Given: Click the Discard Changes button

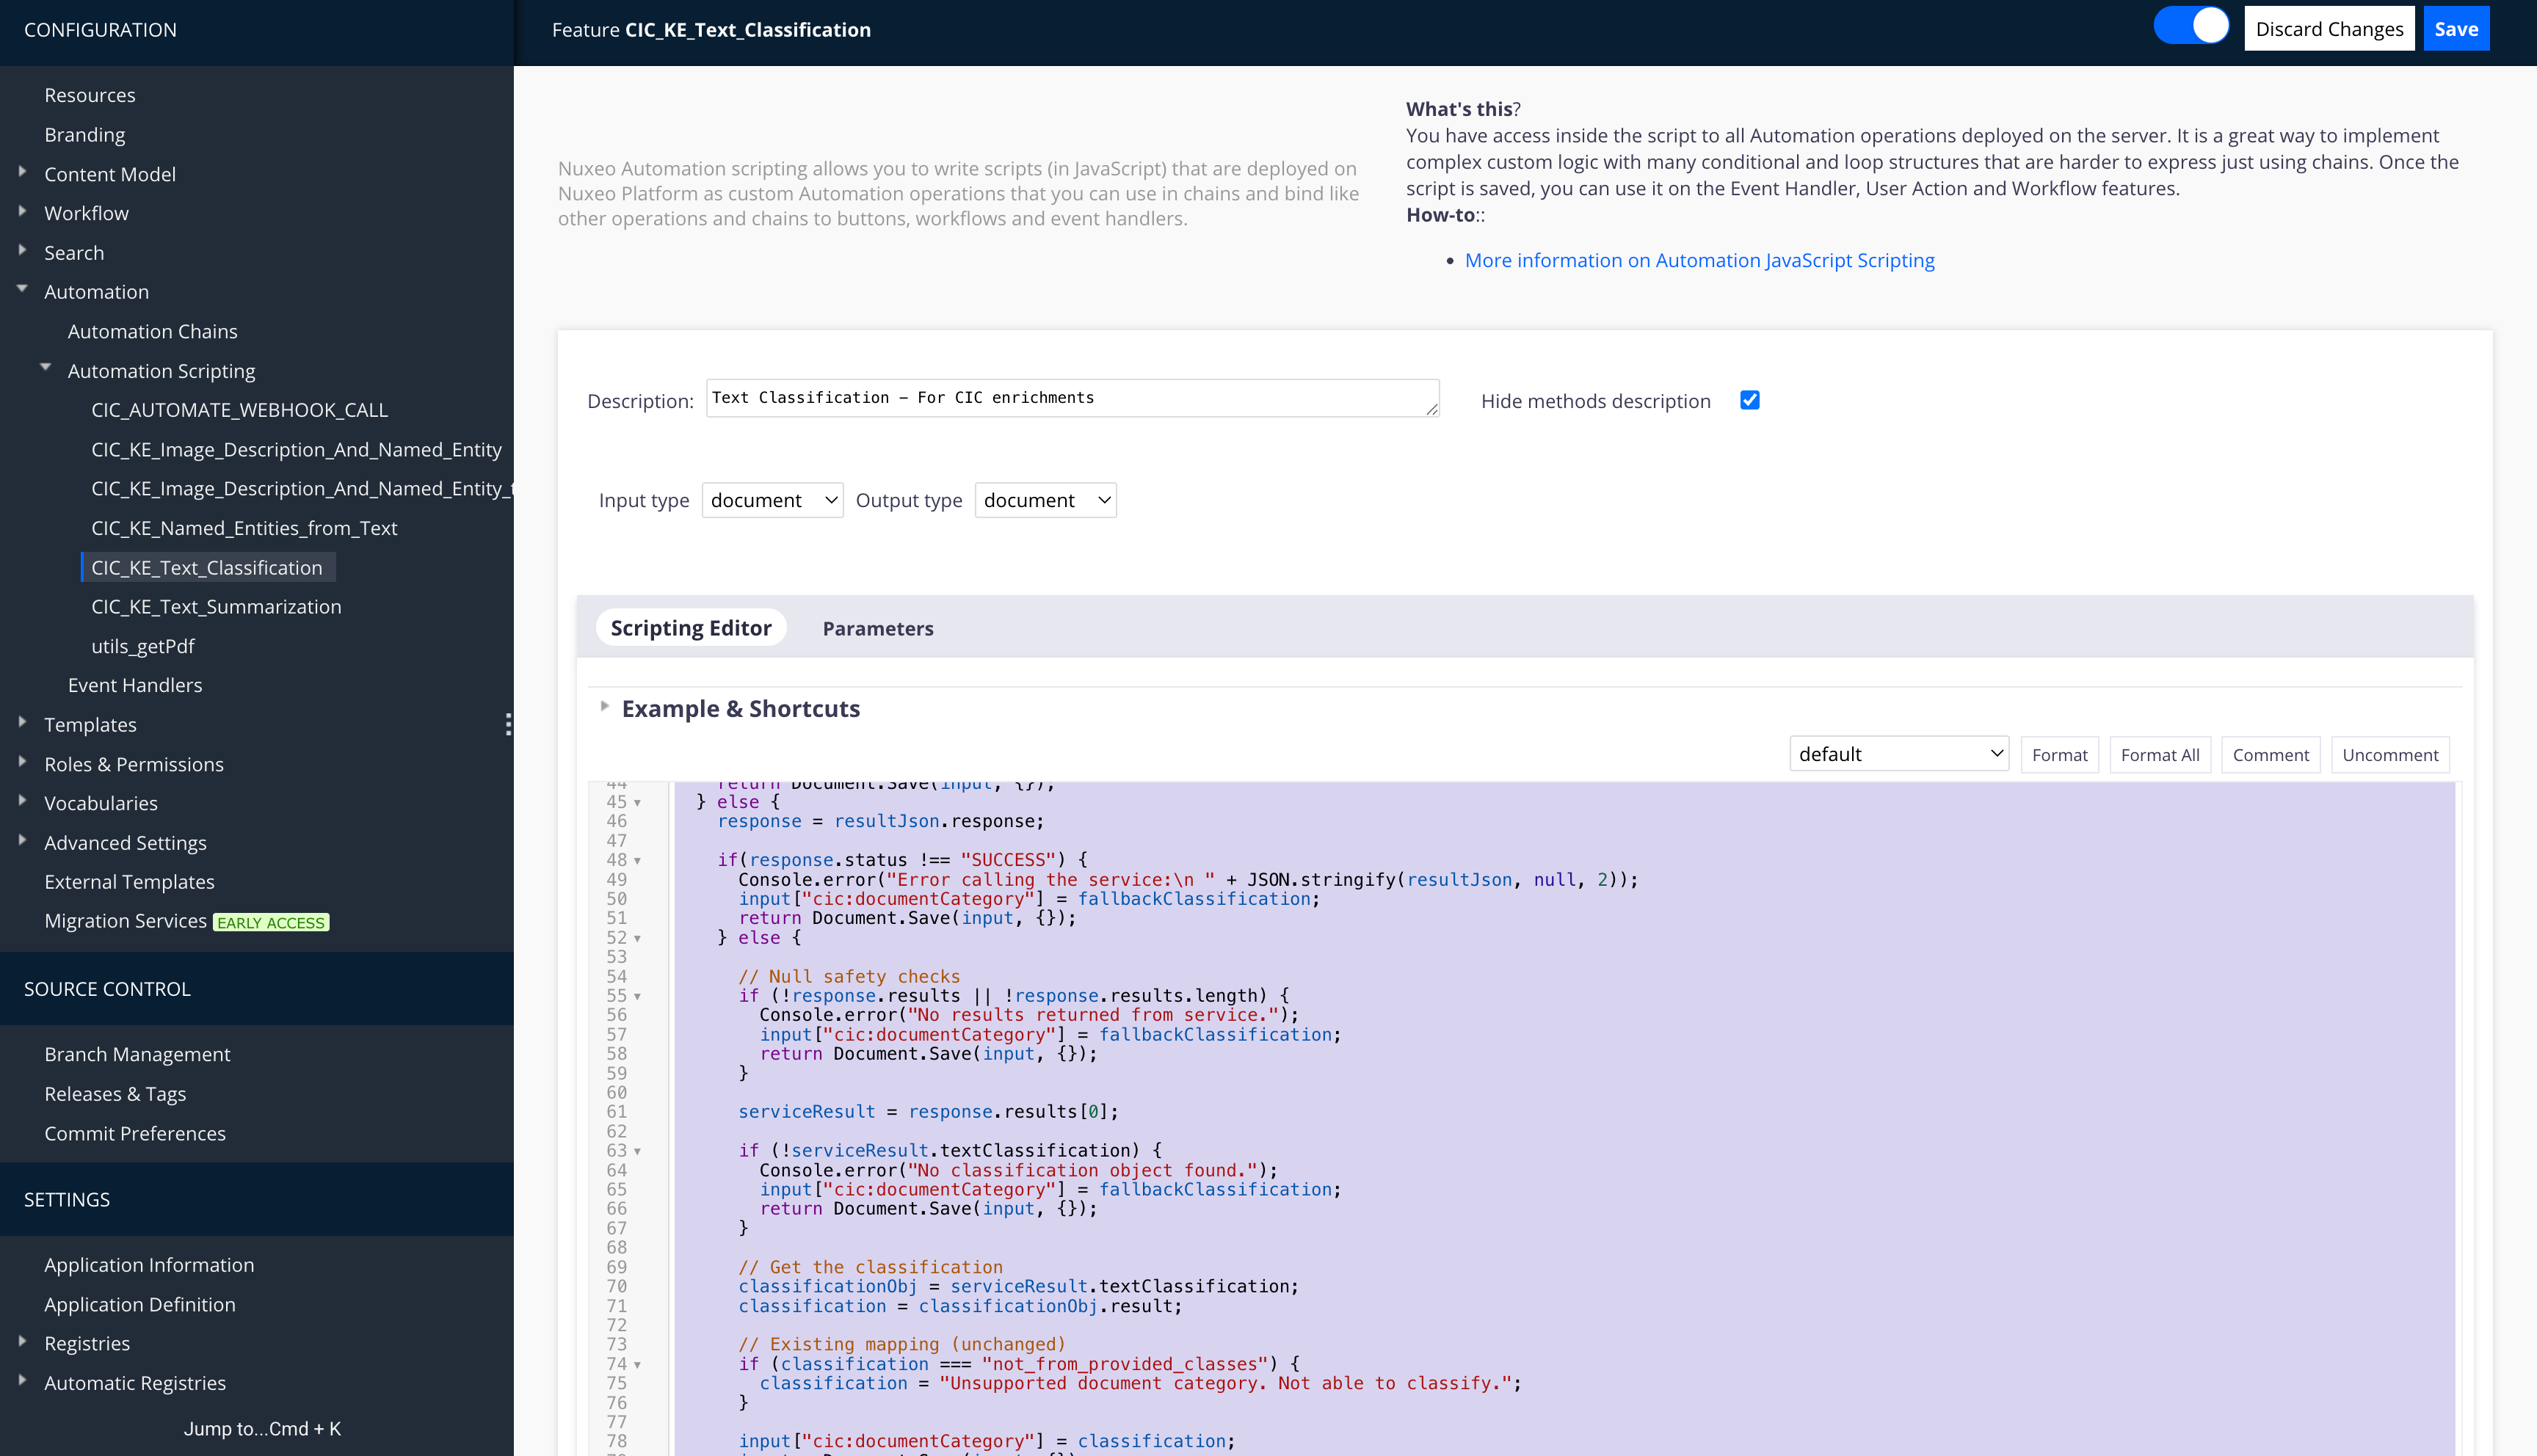Looking at the screenshot, I should [x=2329, y=28].
